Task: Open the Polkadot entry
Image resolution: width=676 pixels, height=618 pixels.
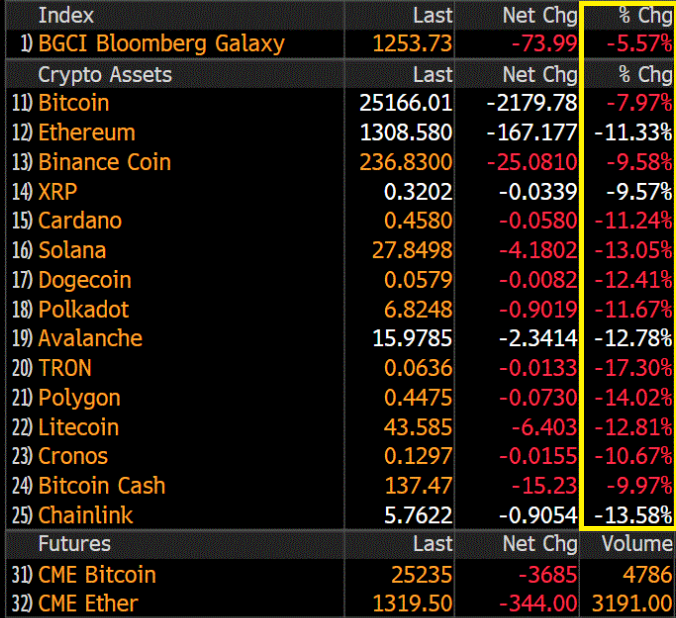Action: [x=84, y=310]
